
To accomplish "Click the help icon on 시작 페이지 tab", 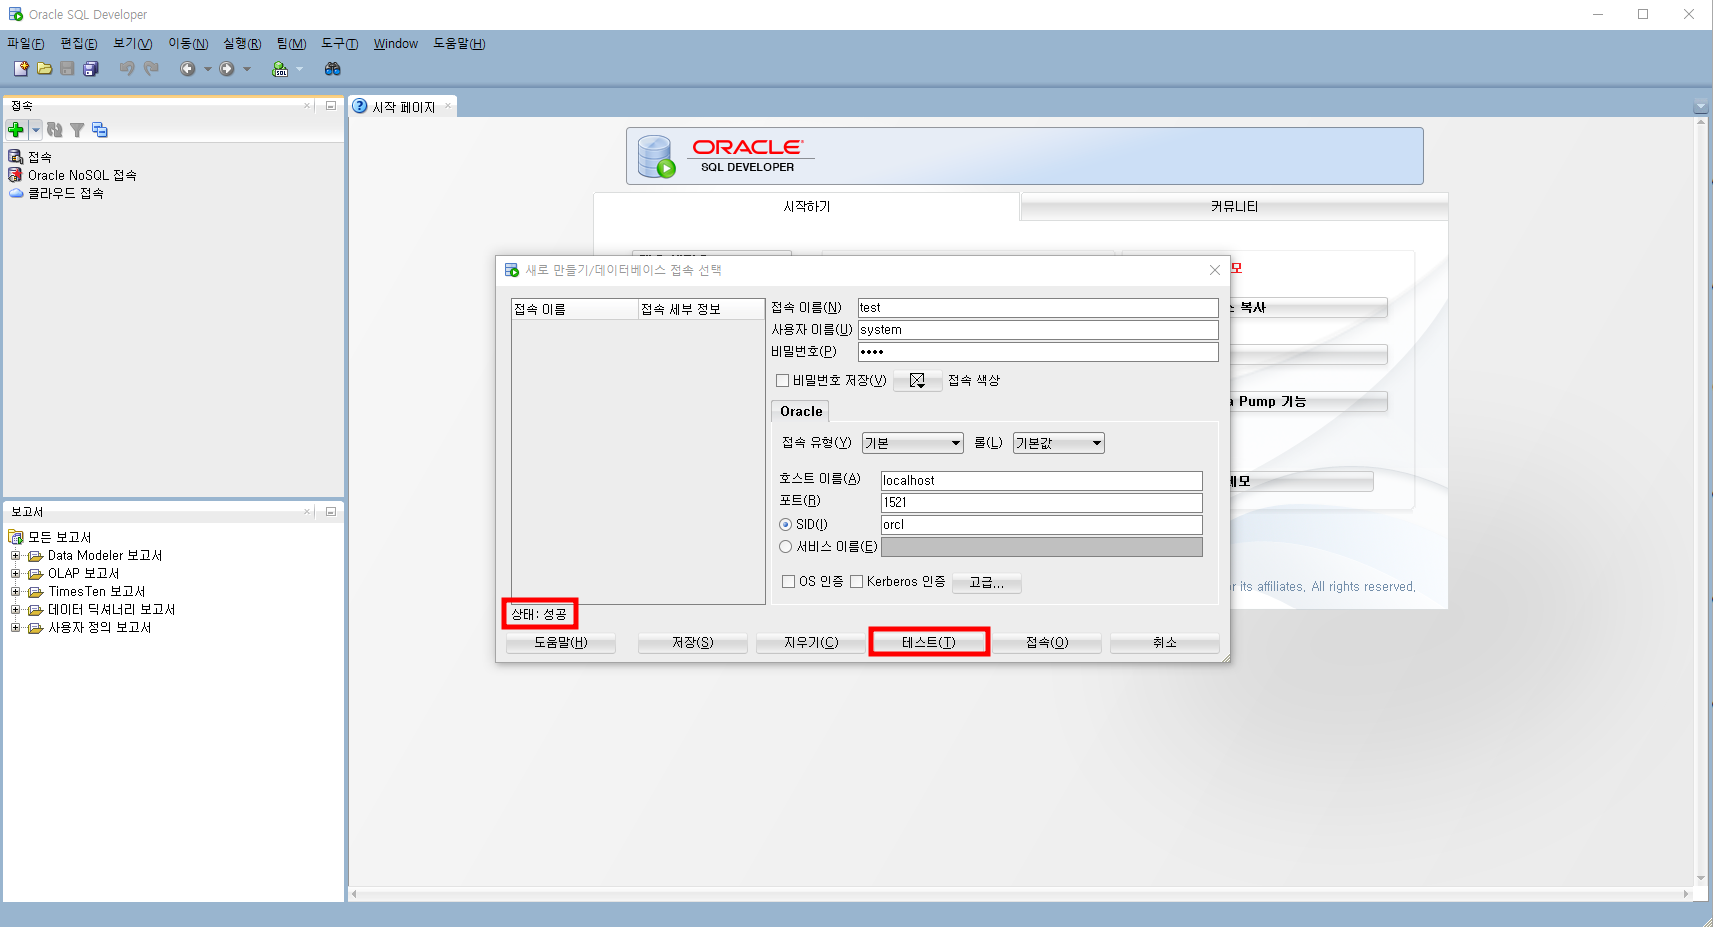I will click(360, 106).
